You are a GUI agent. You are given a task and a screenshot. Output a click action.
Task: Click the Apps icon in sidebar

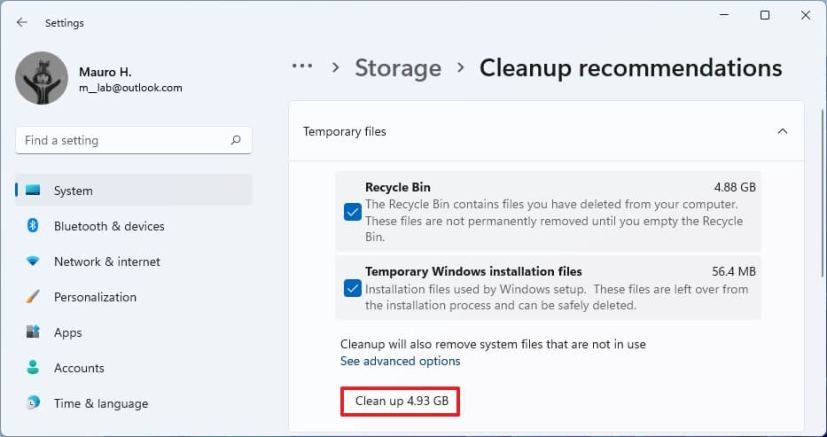33,332
